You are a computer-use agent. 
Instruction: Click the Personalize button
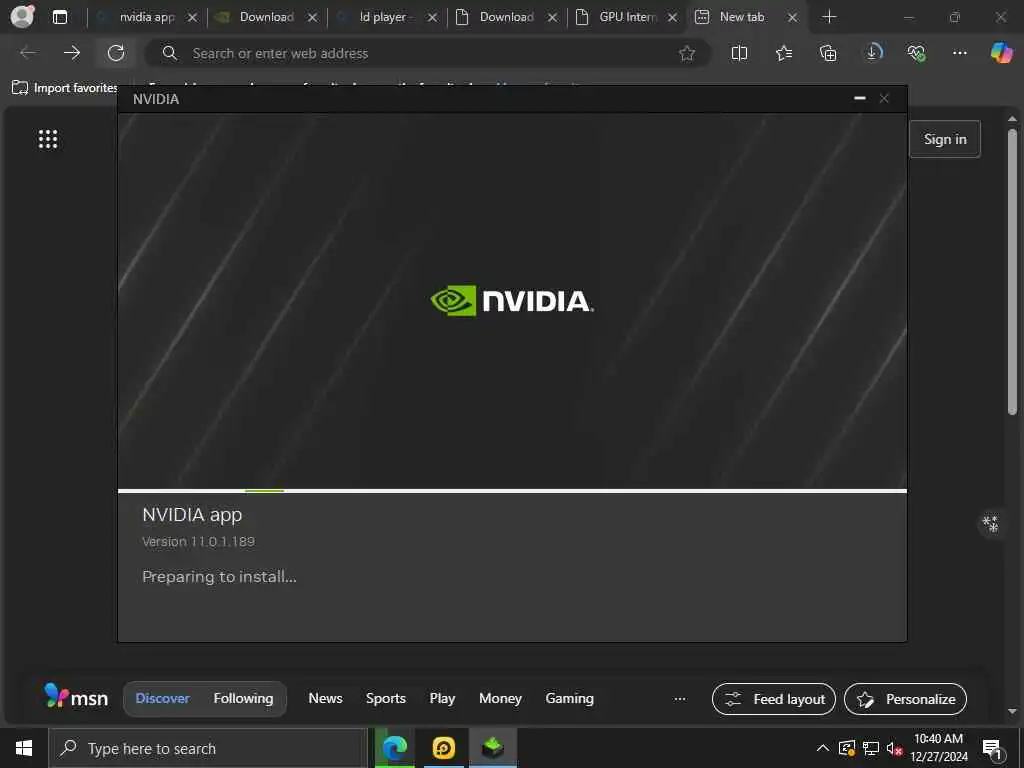pyautogui.click(x=905, y=699)
